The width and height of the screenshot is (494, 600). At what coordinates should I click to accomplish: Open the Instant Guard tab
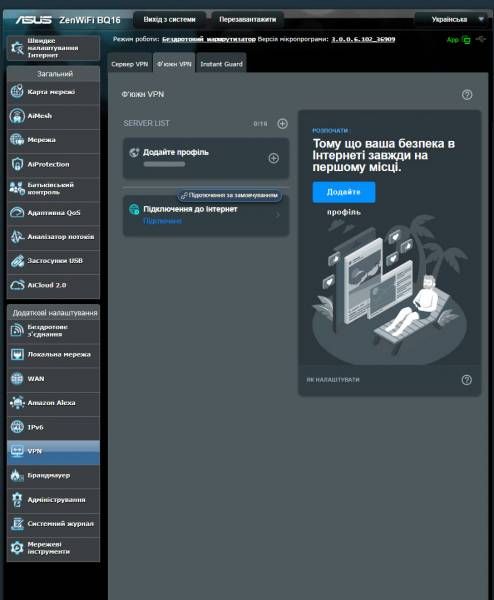[221, 64]
